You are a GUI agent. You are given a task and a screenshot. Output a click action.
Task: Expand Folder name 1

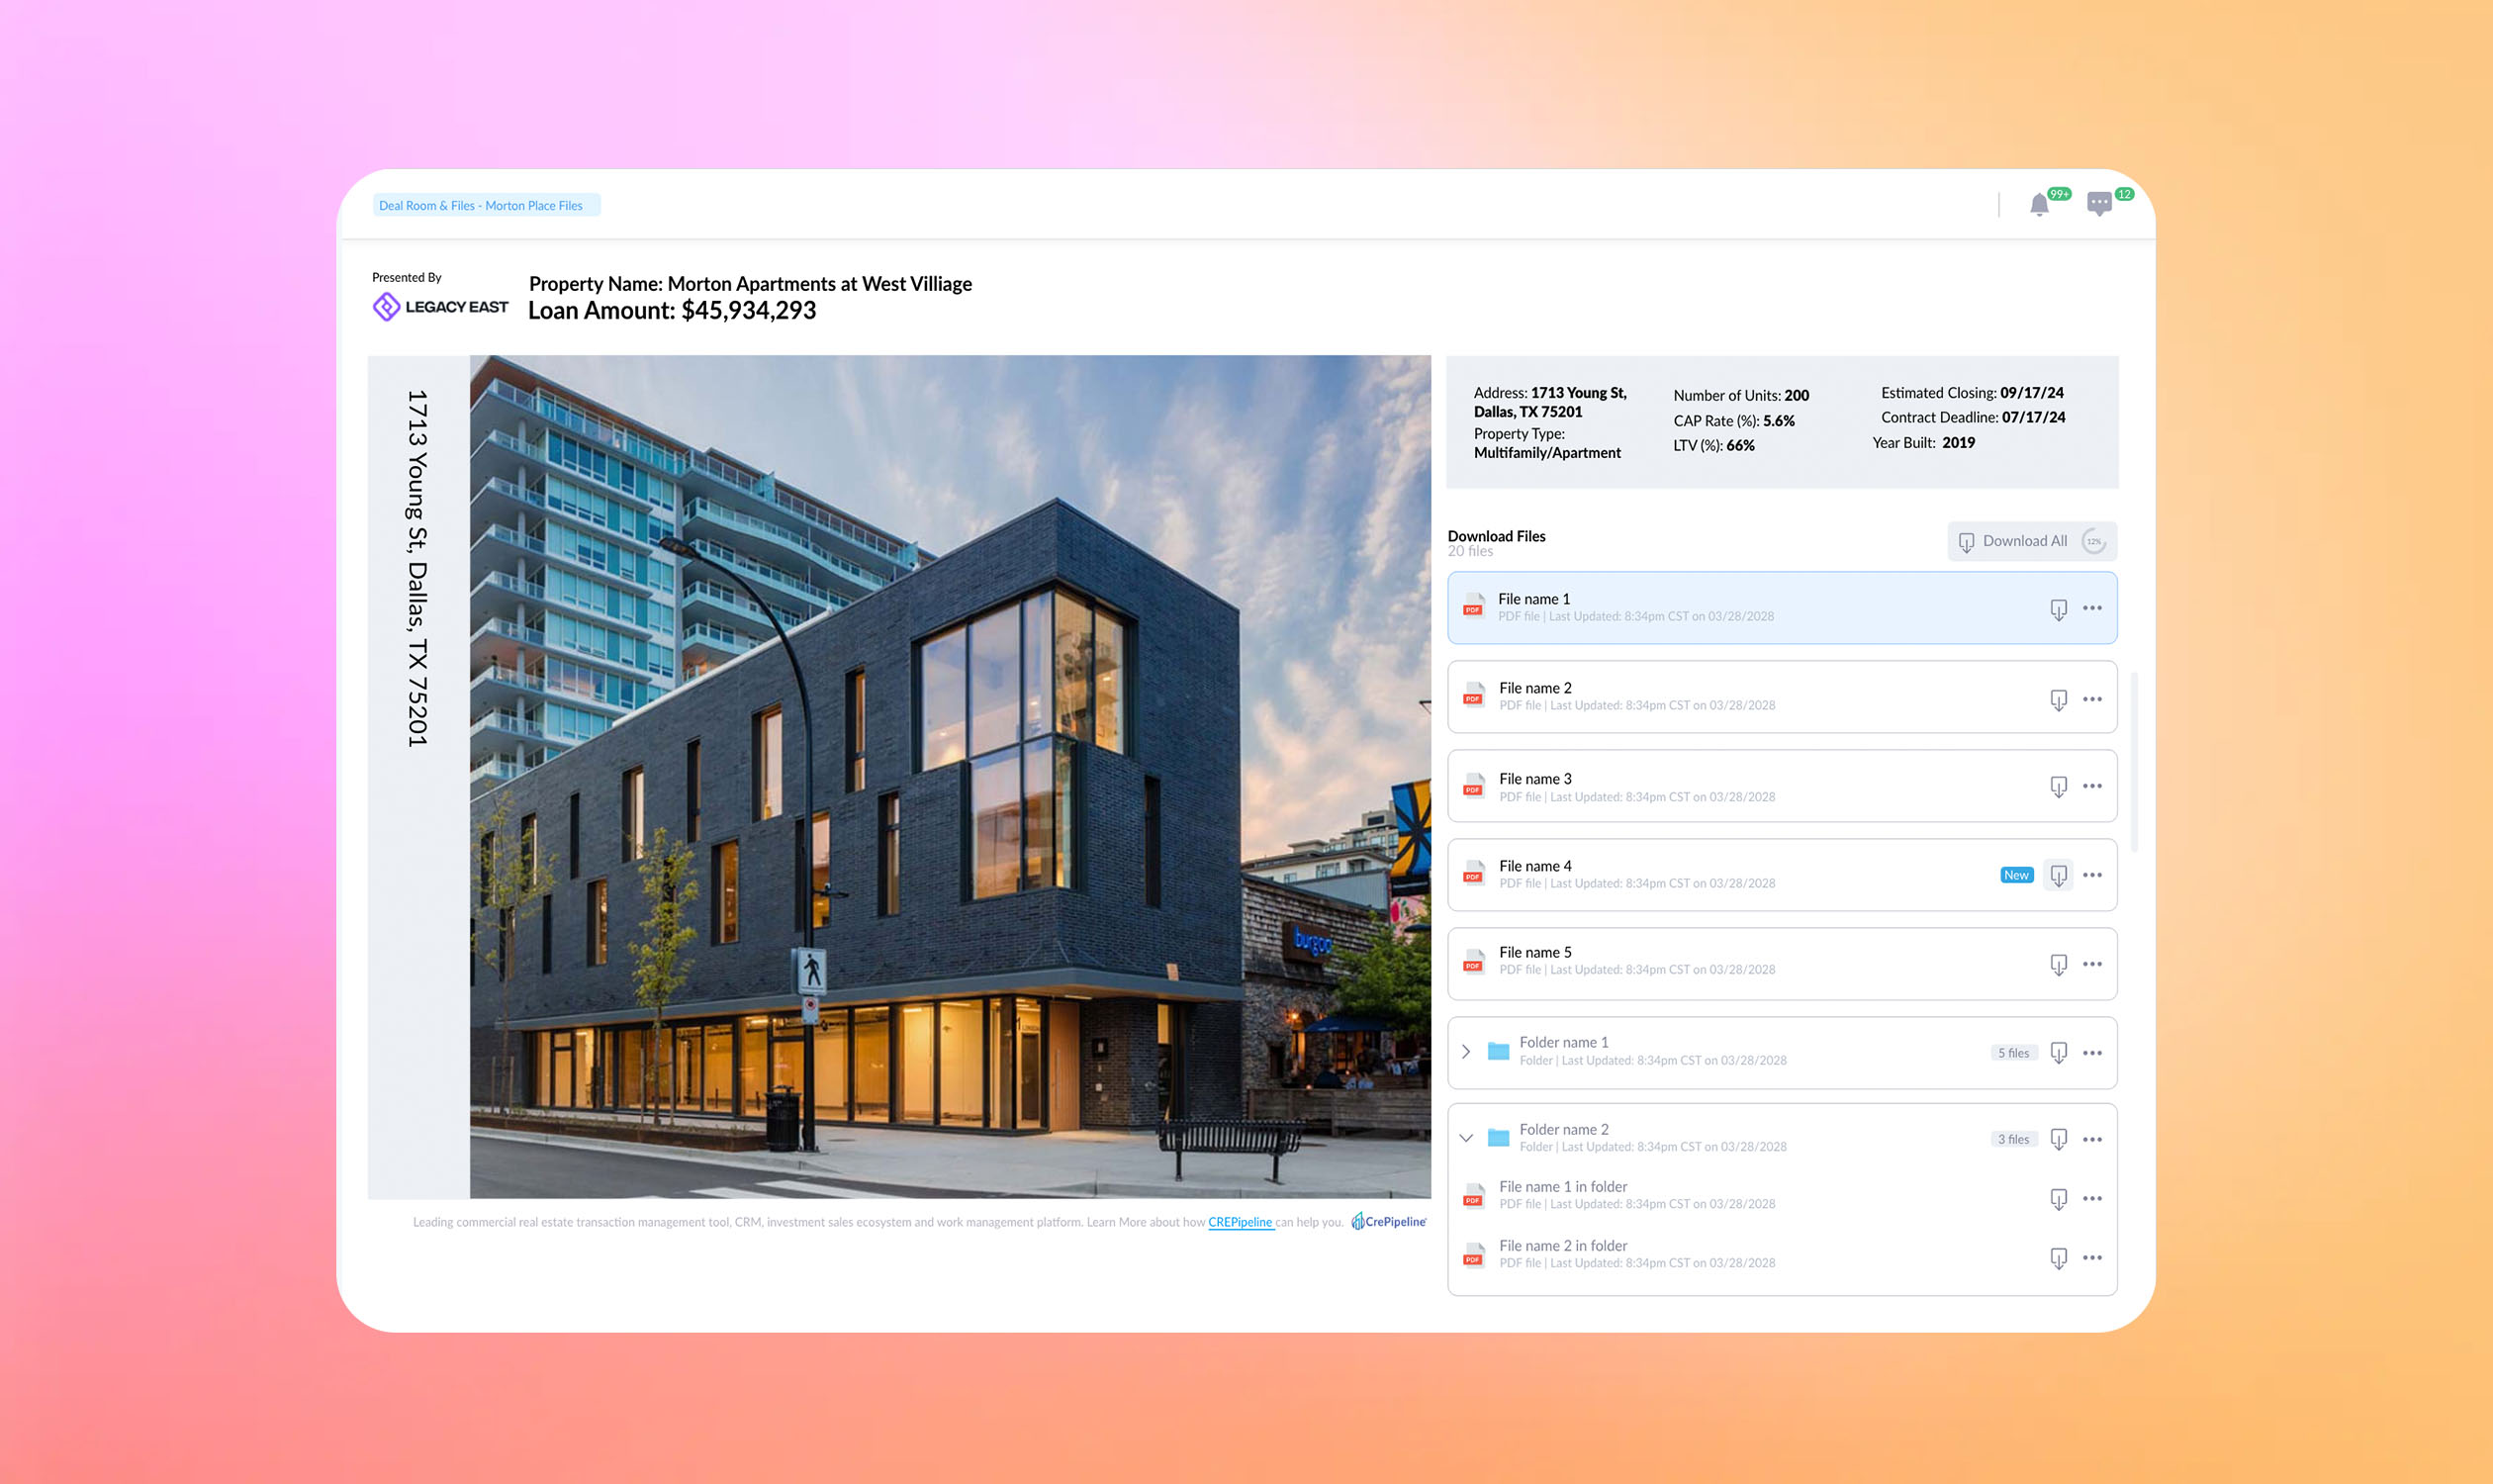point(1466,1052)
